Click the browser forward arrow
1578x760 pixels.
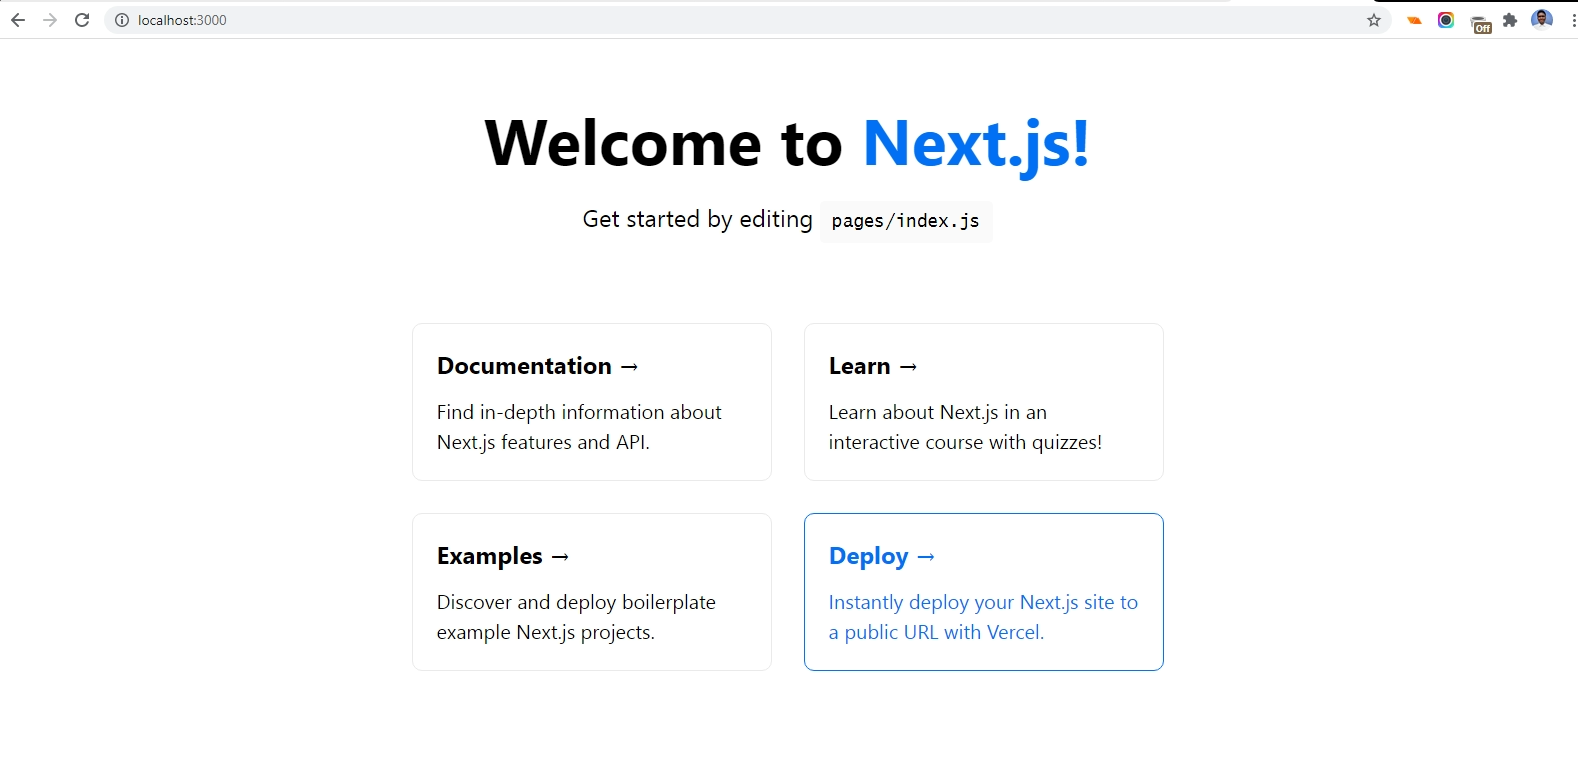[50, 20]
